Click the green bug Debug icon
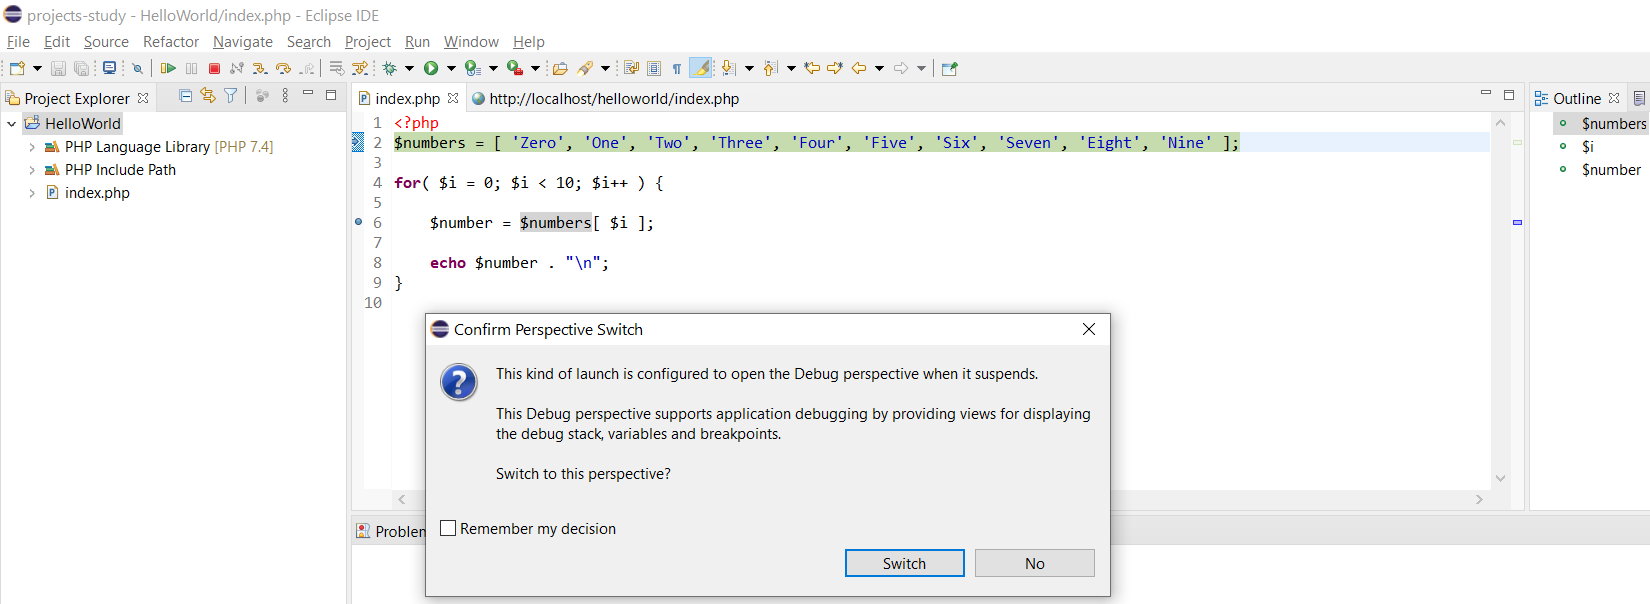 389,68
